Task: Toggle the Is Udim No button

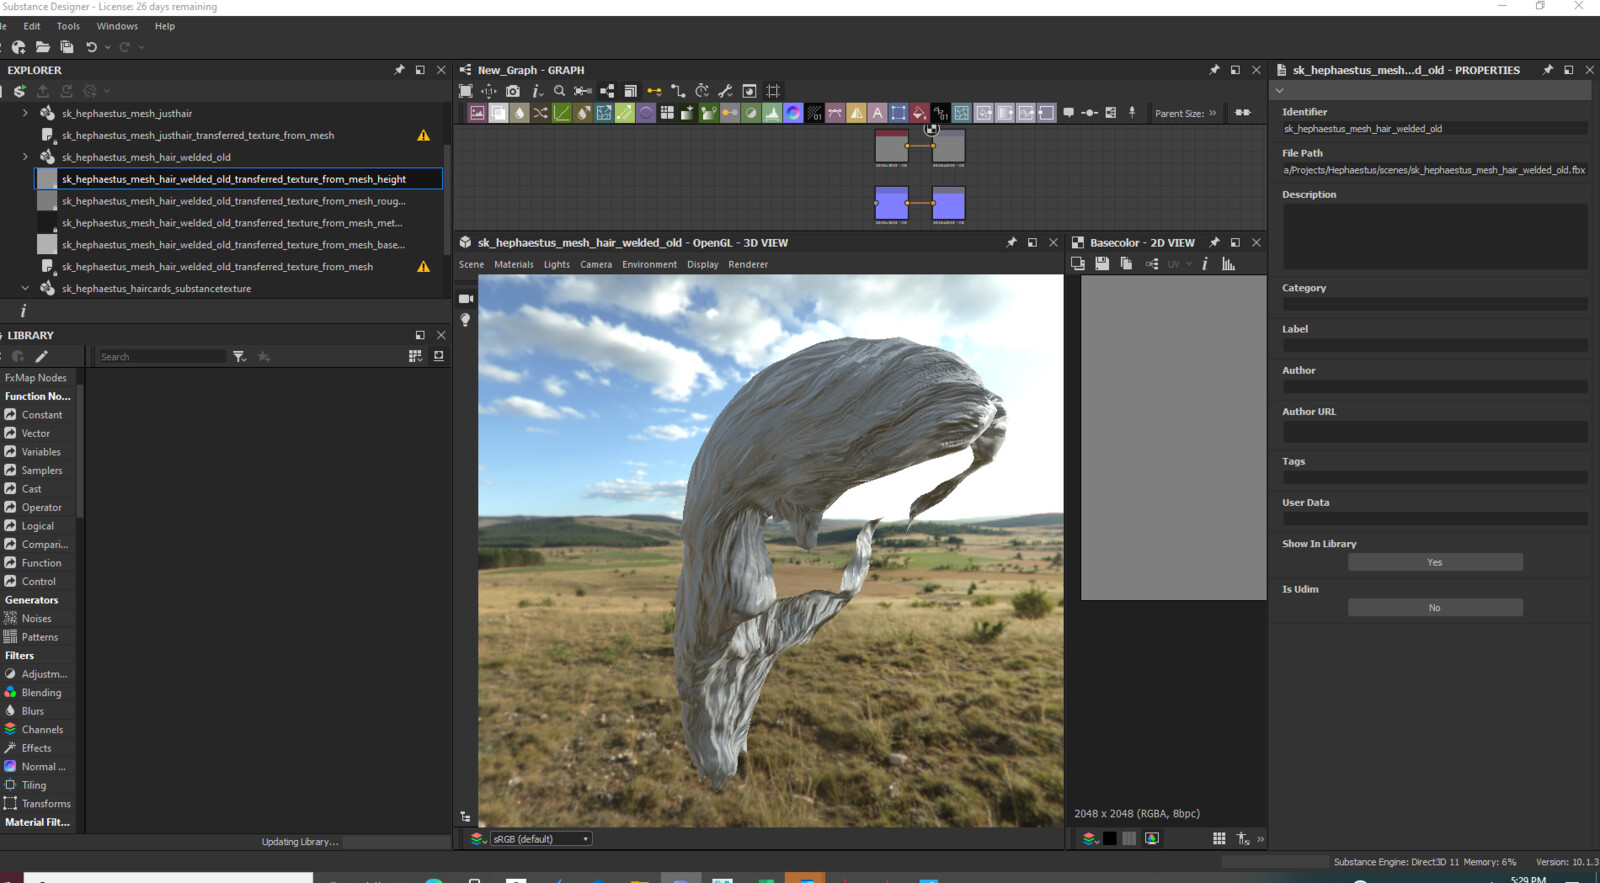Action: pyautogui.click(x=1434, y=608)
